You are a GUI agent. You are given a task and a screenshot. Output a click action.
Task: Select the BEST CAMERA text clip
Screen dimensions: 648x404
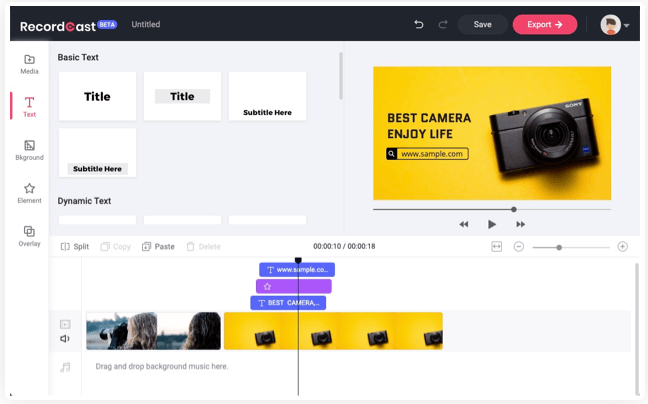tap(288, 303)
